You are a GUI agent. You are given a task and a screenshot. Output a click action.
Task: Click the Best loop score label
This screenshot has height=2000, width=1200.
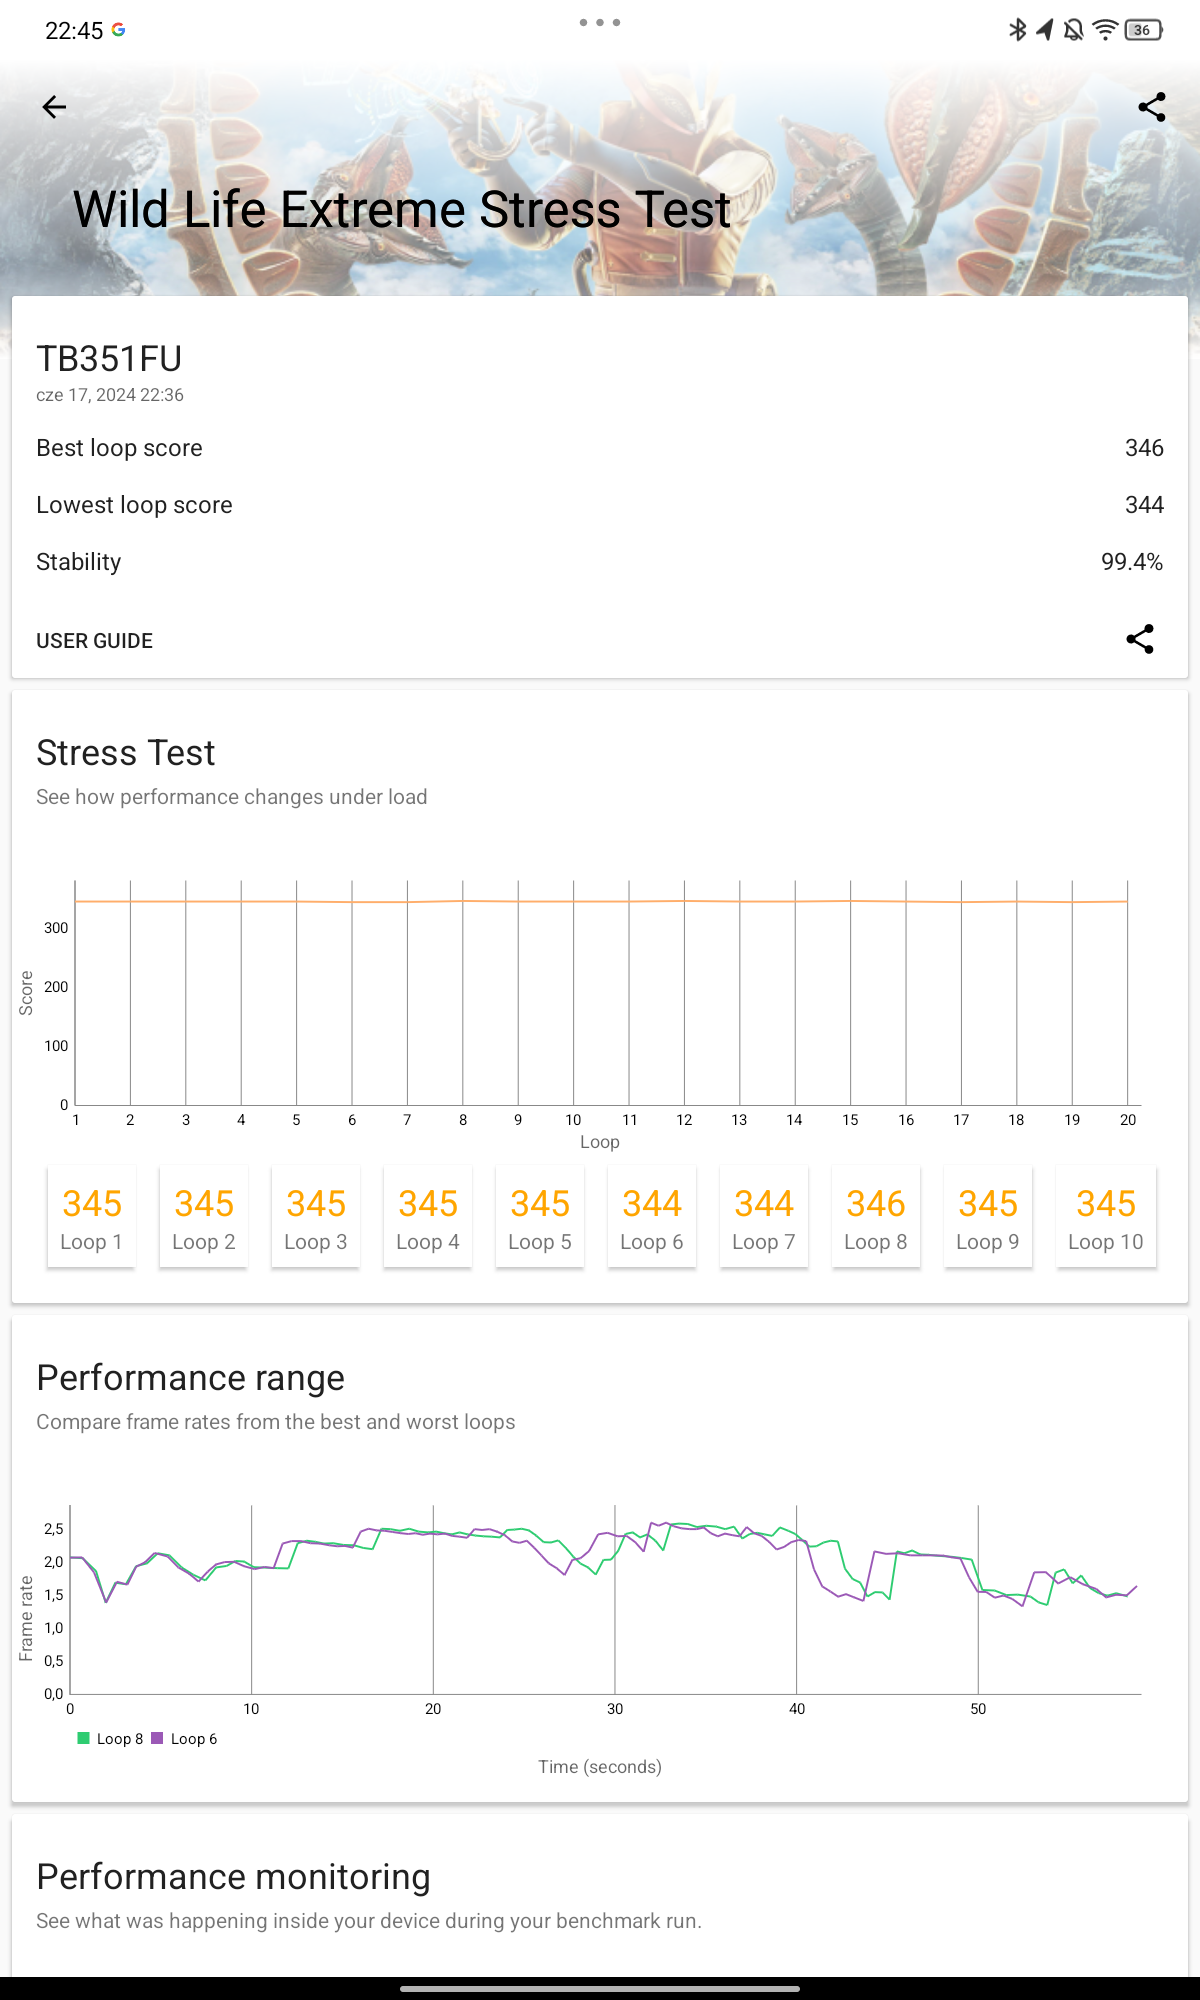119,448
